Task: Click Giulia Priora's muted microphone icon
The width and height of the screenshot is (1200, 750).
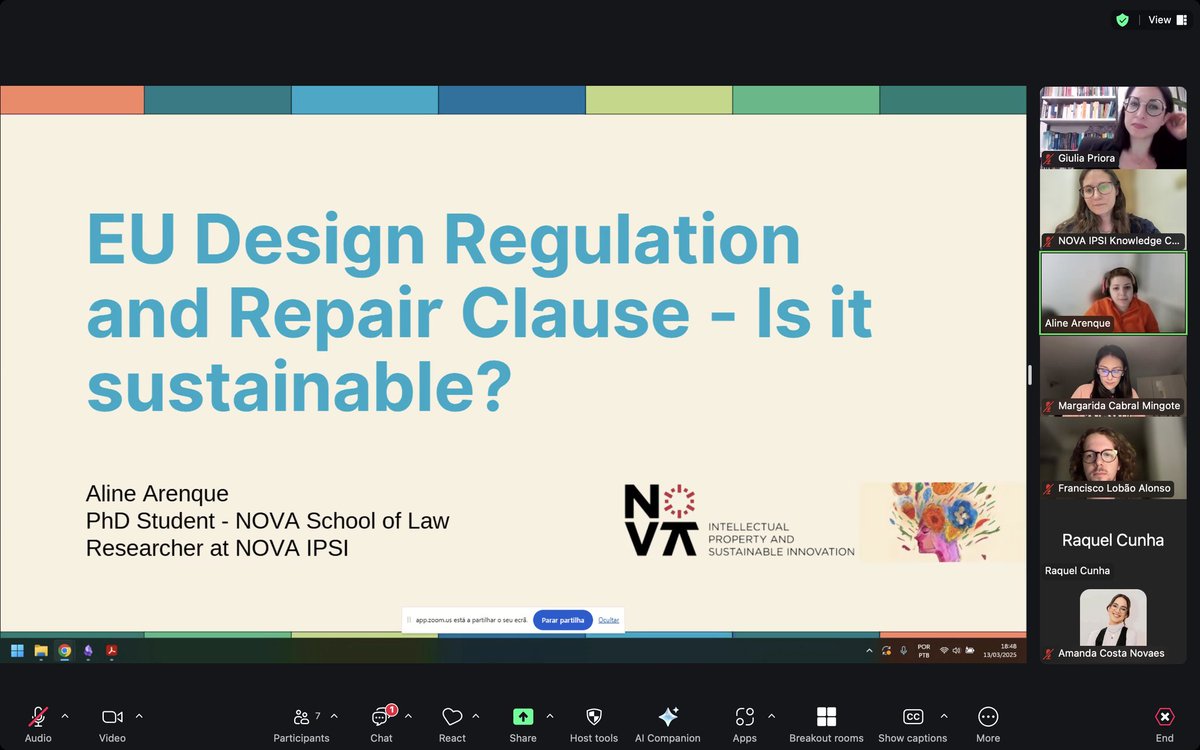Action: pos(1049,158)
